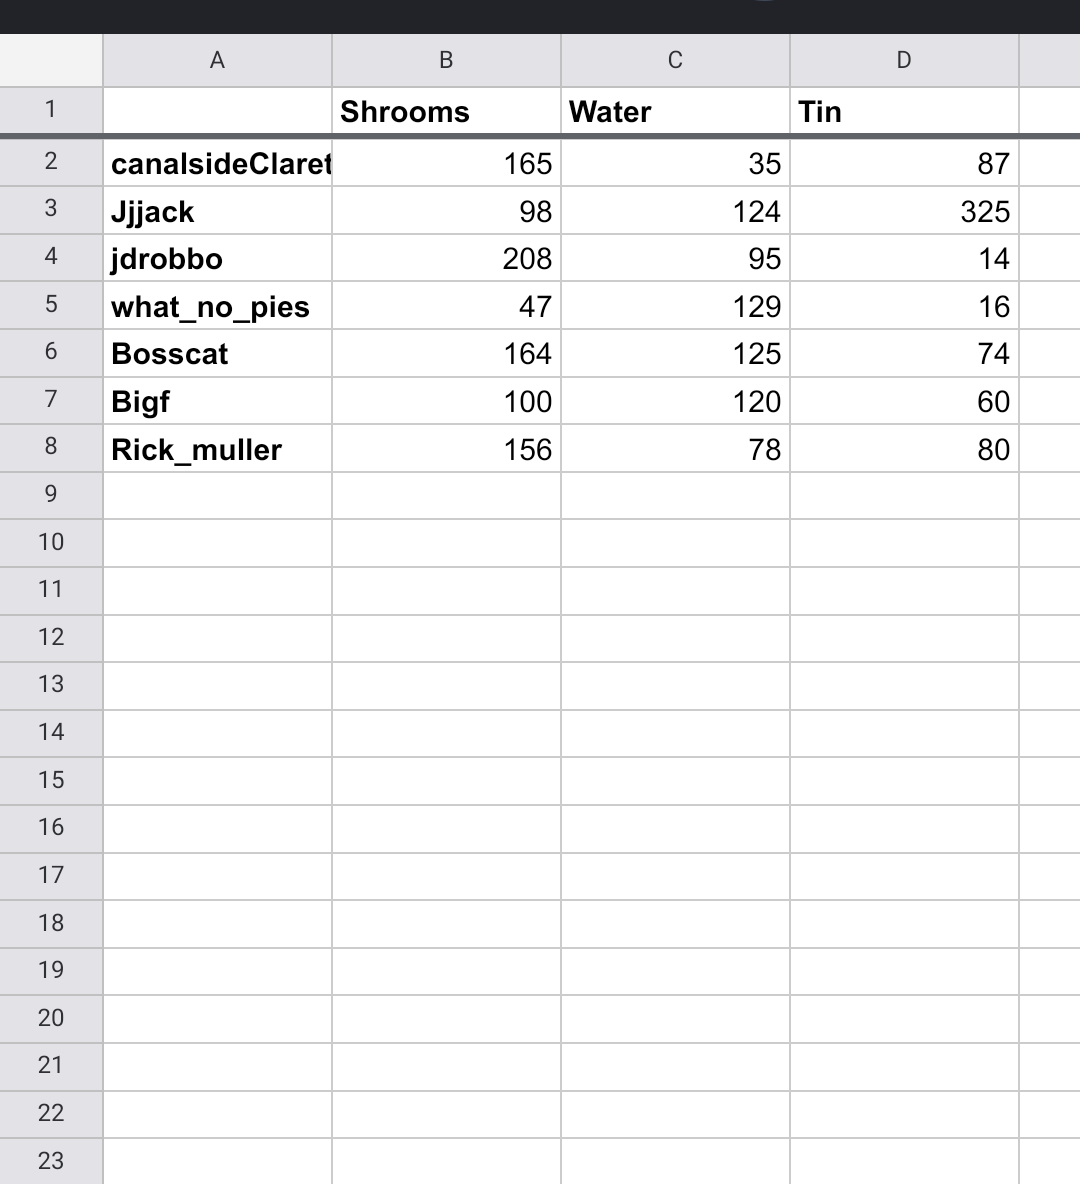This screenshot has height=1184, width=1080.
Task: Select the jdrobbo cell
Action: click(217, 259)
